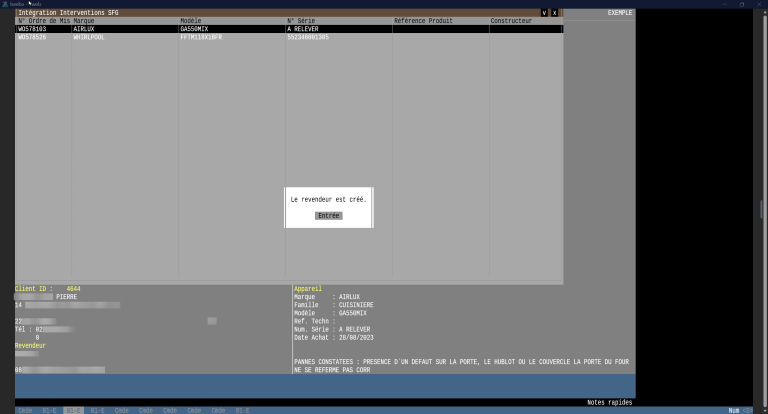Click the application icon in the title bar
Viewport: 768px width, 414px height.
pyautogui.click(x=5, y=4)
